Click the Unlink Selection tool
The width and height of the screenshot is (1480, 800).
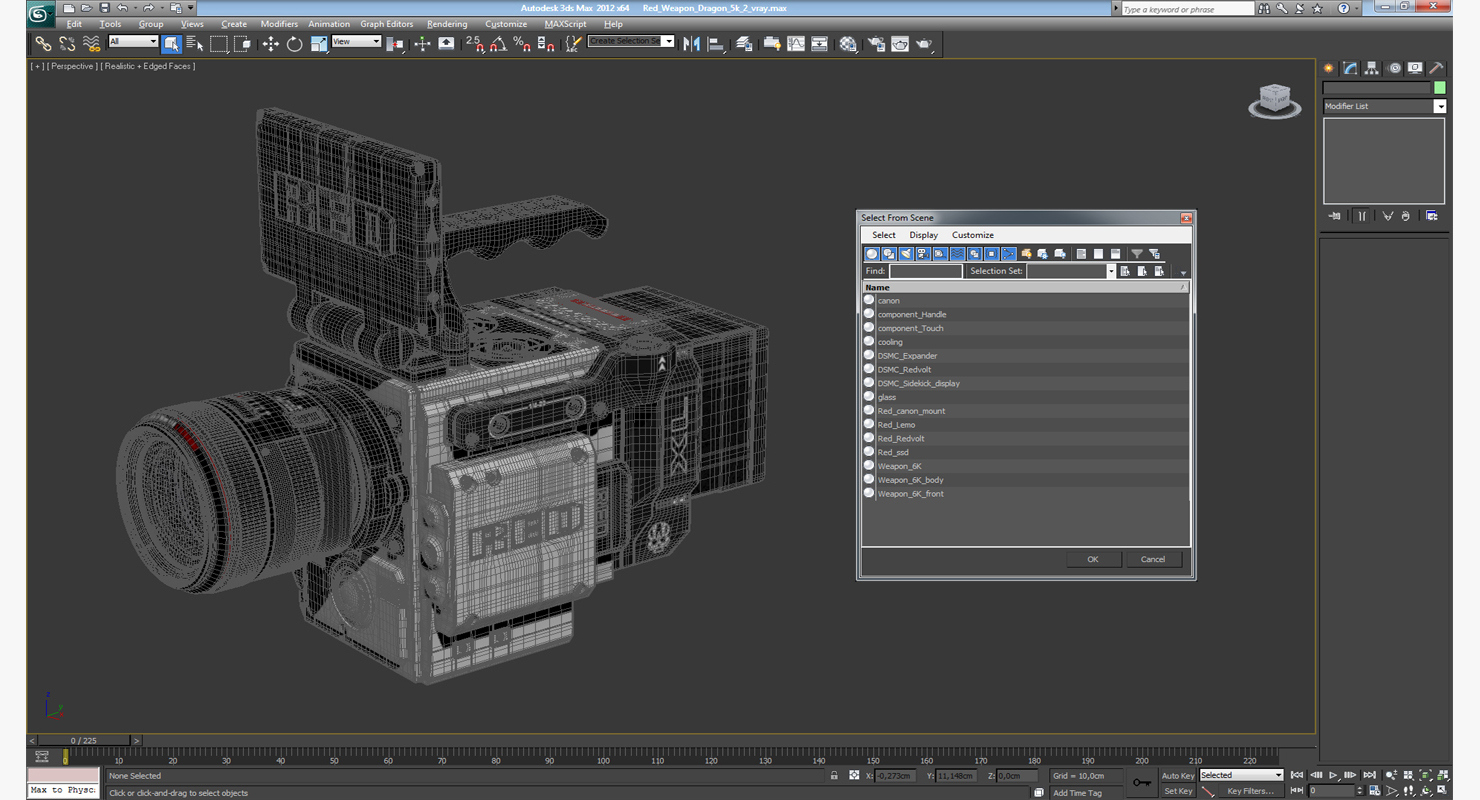point(67,44)
